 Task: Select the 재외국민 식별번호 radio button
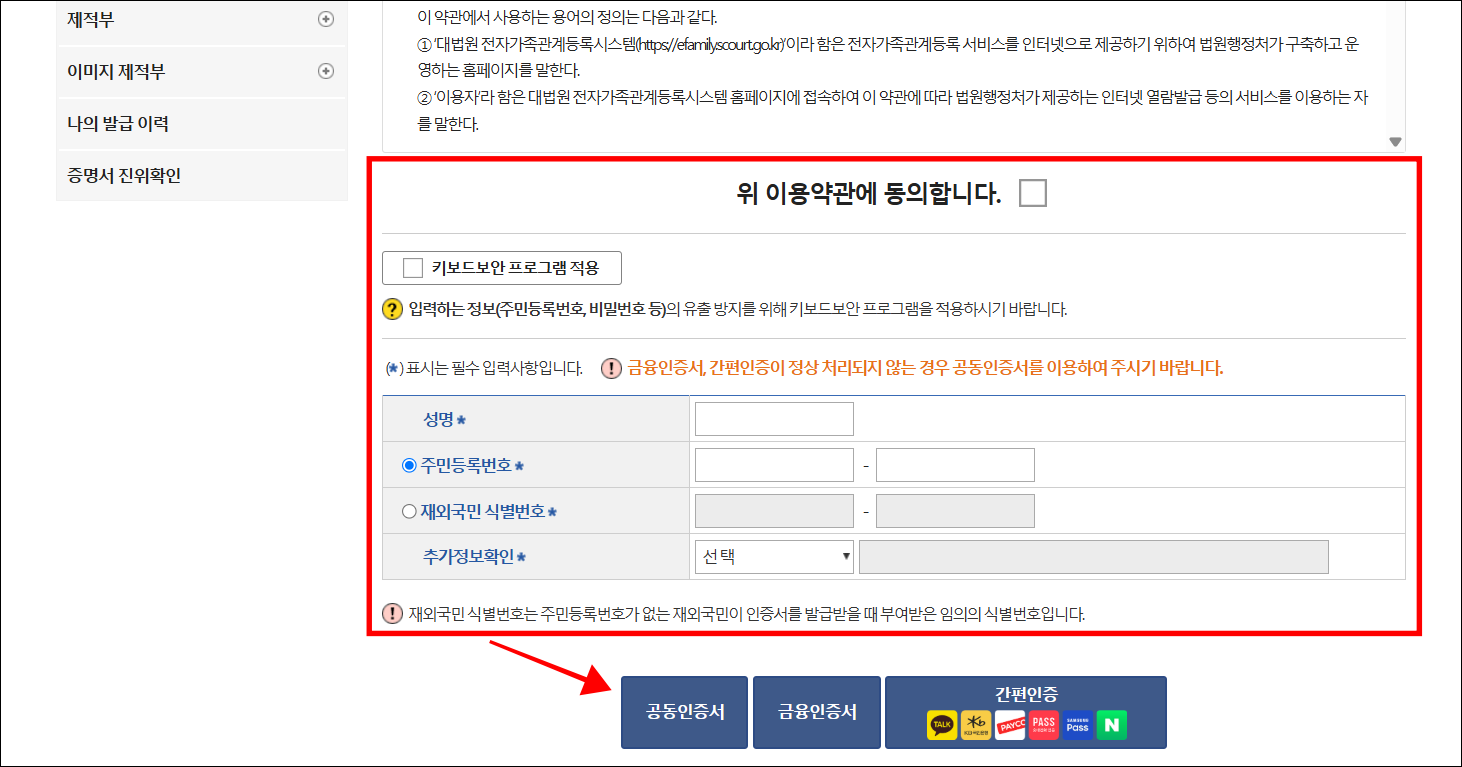click(409, 510)
